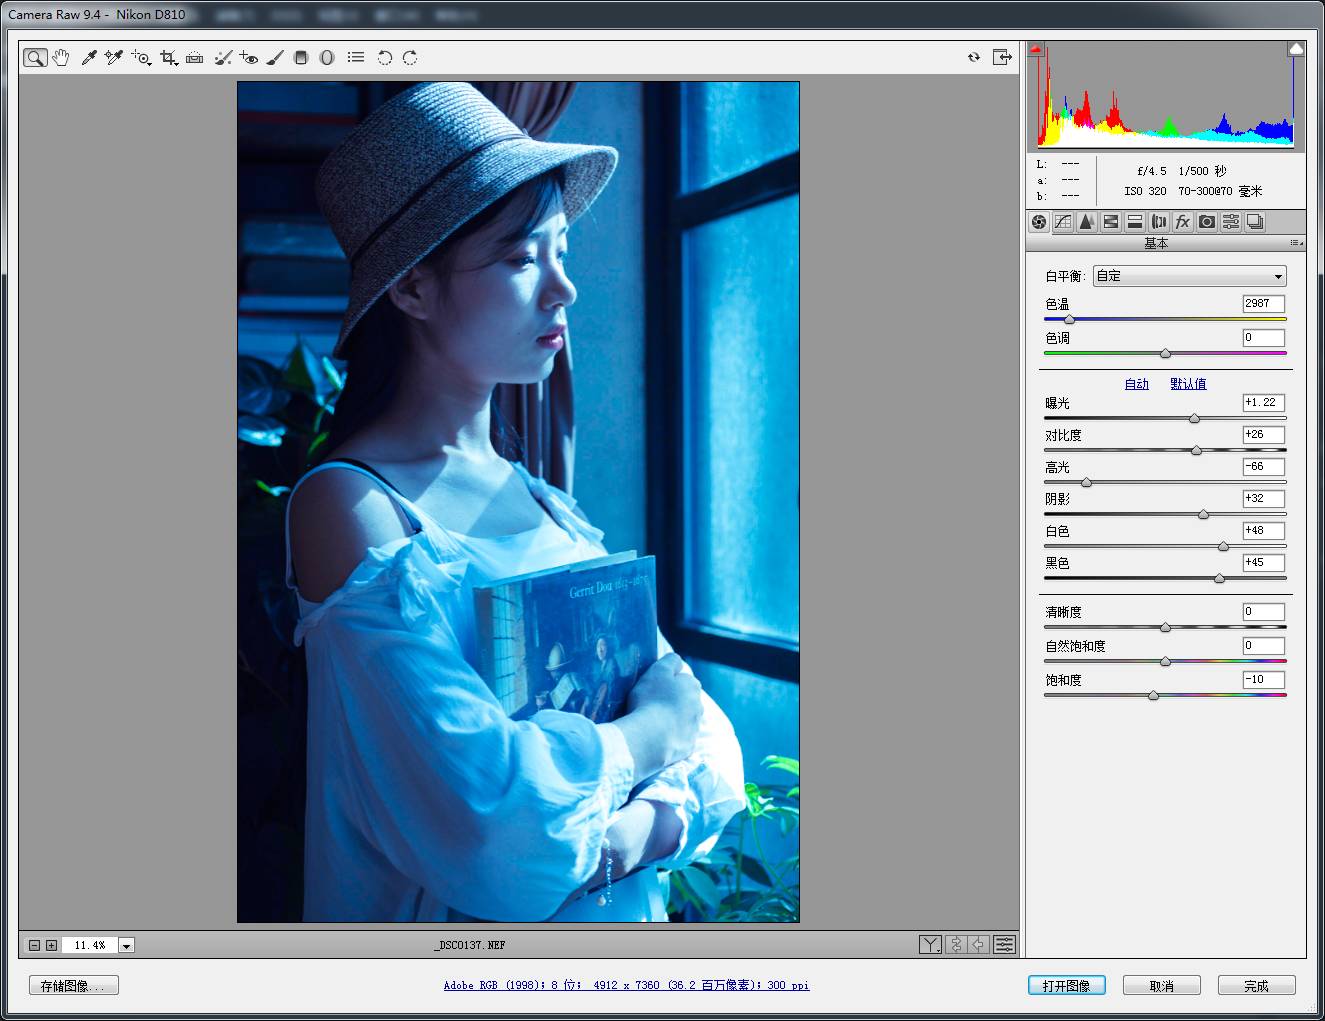Open the 基本 panel options menu
Screen dimensions: 1325x1021
click(1296, 243)
